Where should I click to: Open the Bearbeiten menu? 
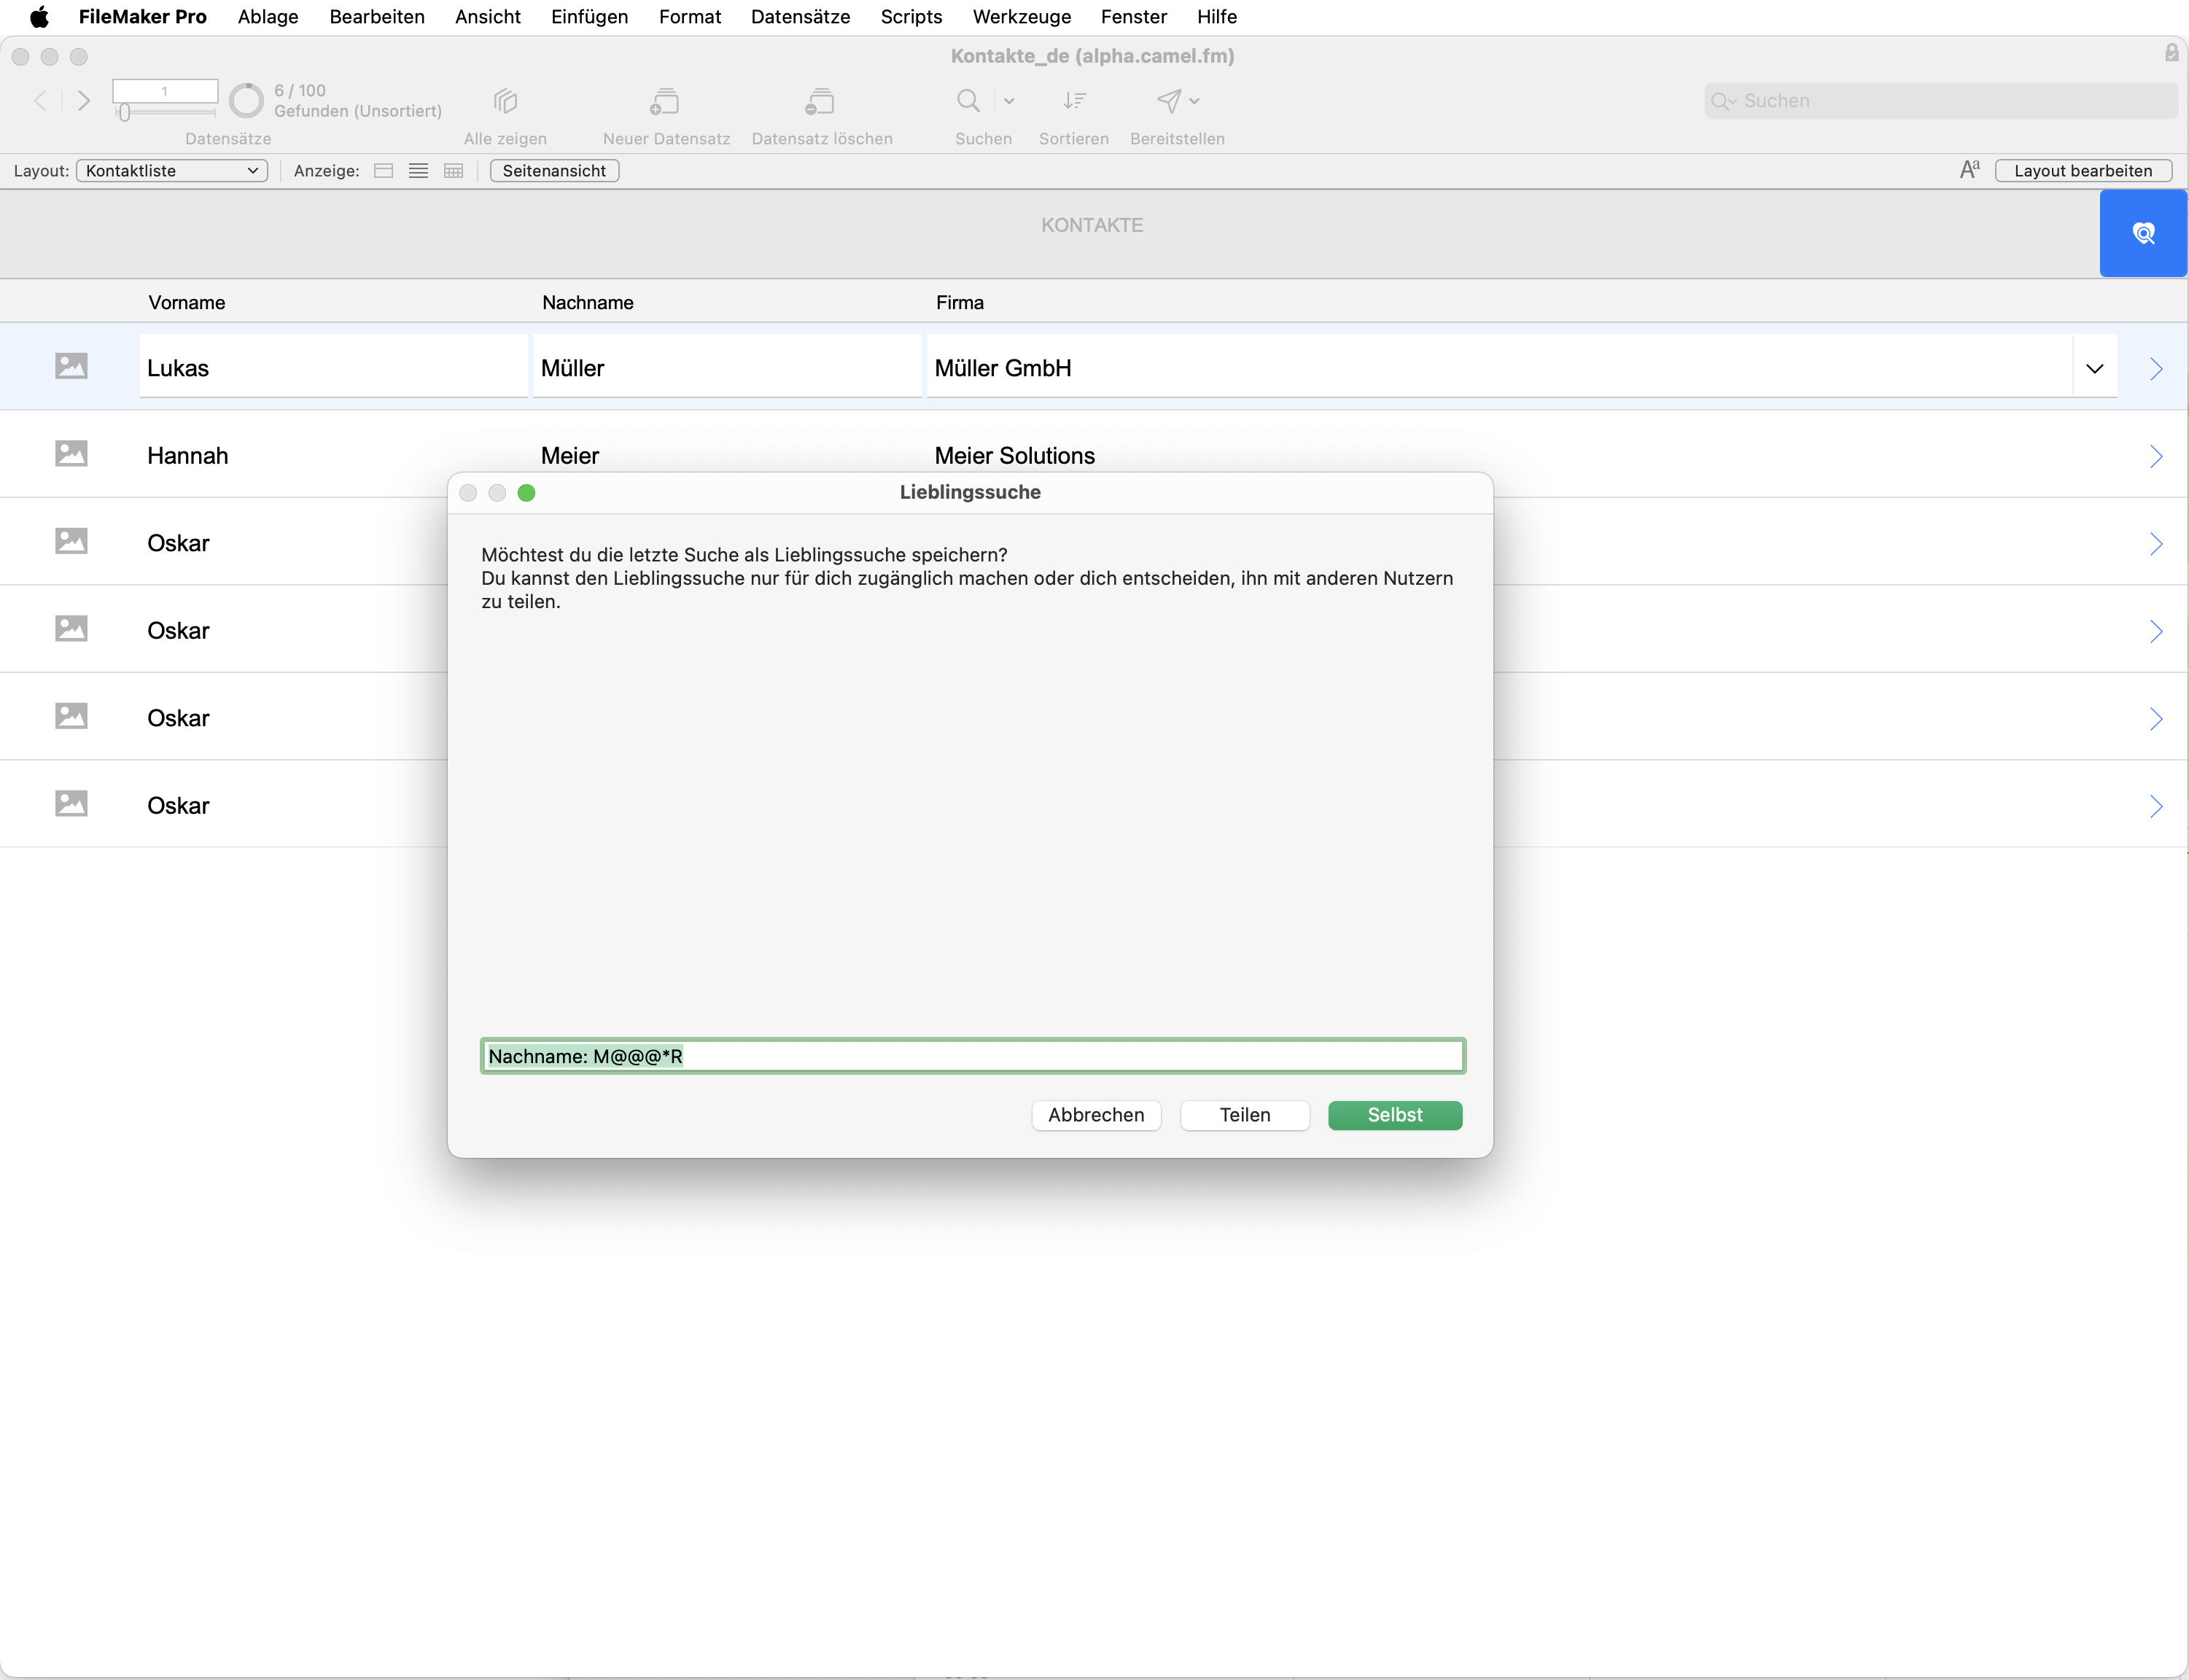point(377,17)
